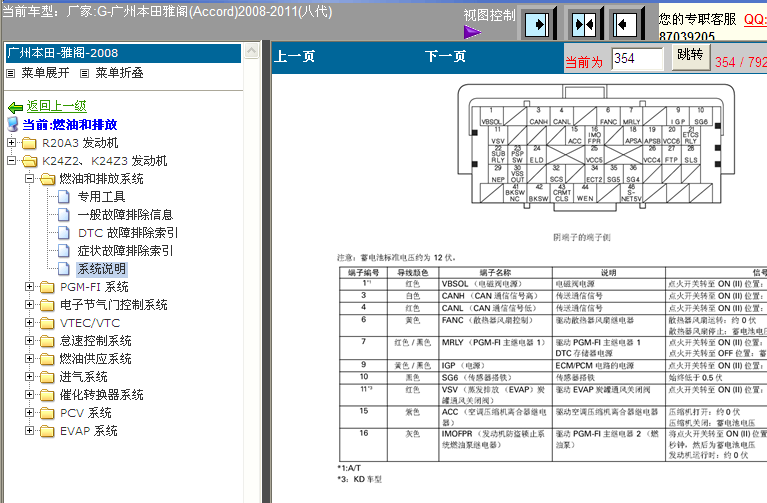Viewport: 767px width, 503px height.
Task: Click the IMOFPR terminal name cell
Action: coord(496,444)
